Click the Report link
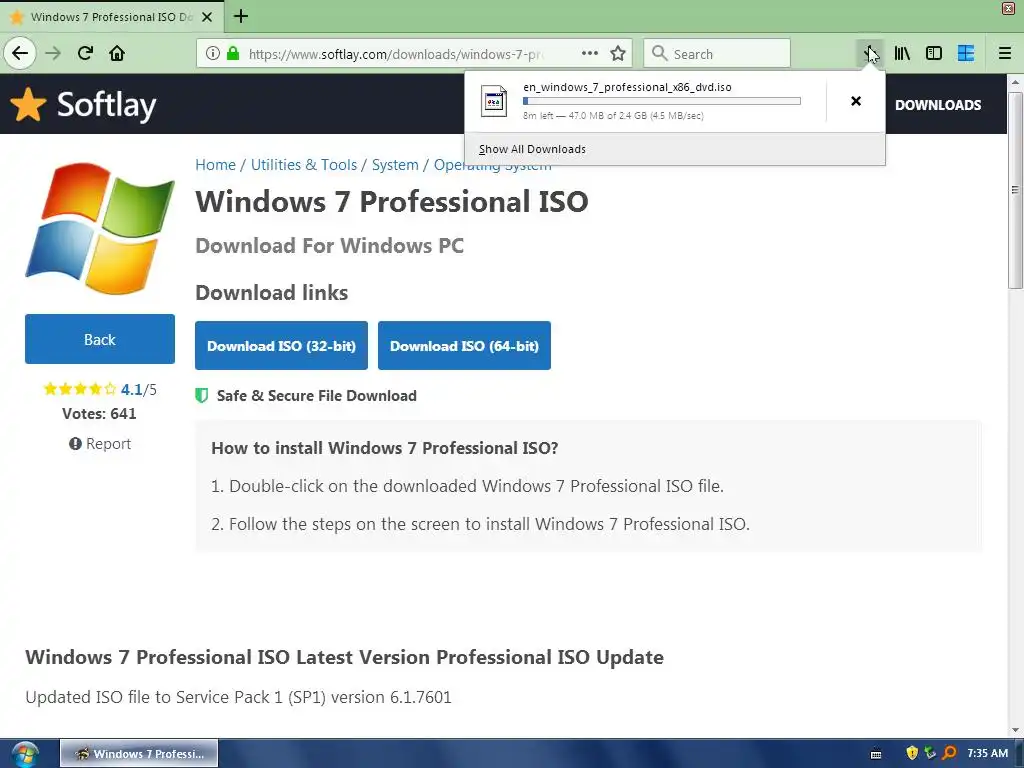1024x768 pixels. pyautogui.click(x=100, y=443)
